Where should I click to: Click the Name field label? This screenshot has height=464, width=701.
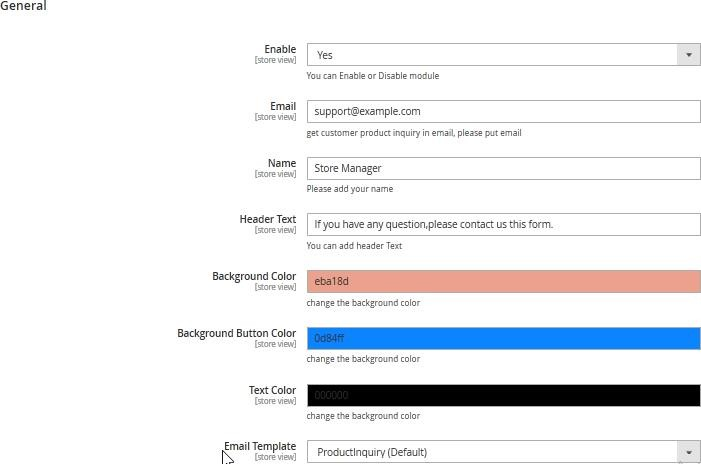(282, 163)
